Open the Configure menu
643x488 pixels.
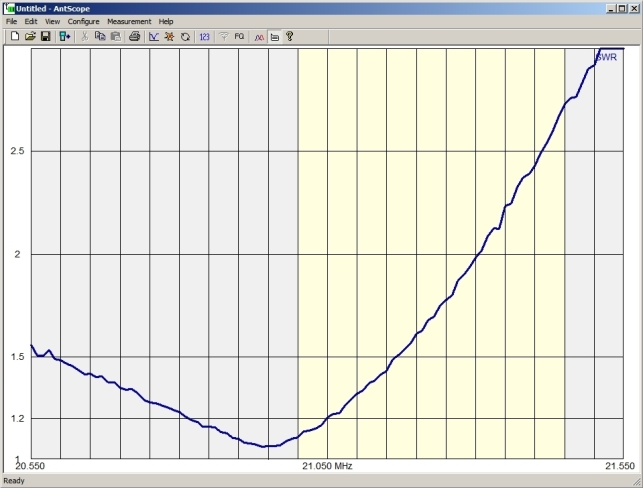point(84,21)
